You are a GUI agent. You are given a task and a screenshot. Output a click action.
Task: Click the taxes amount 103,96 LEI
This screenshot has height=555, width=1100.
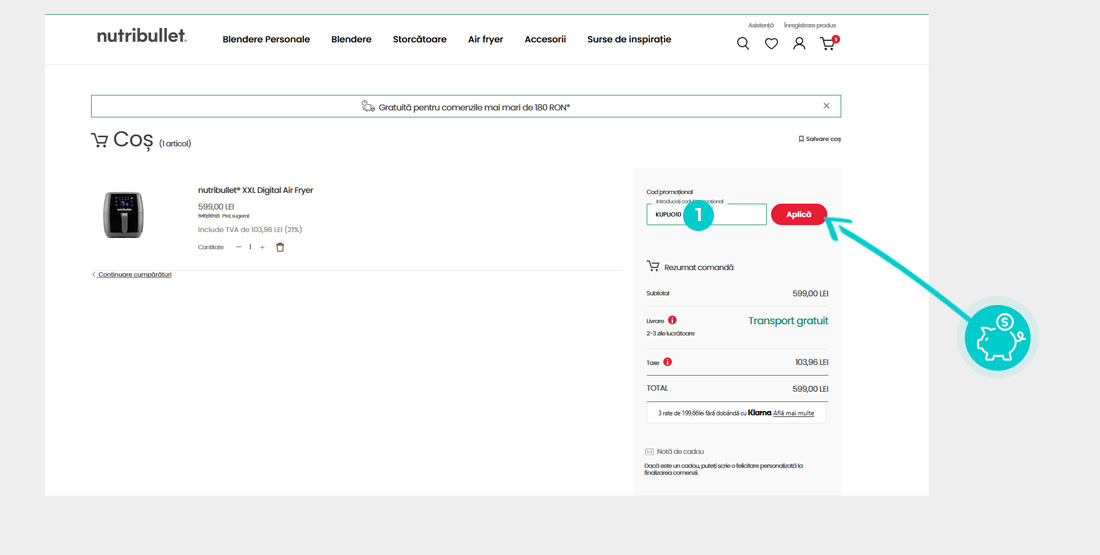[812, 362]
